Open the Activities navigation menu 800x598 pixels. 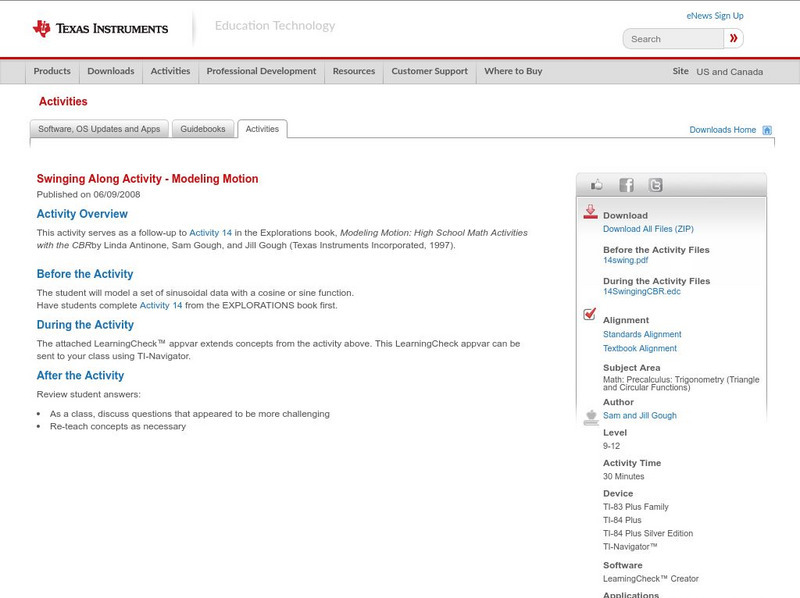tap(170, 71)
